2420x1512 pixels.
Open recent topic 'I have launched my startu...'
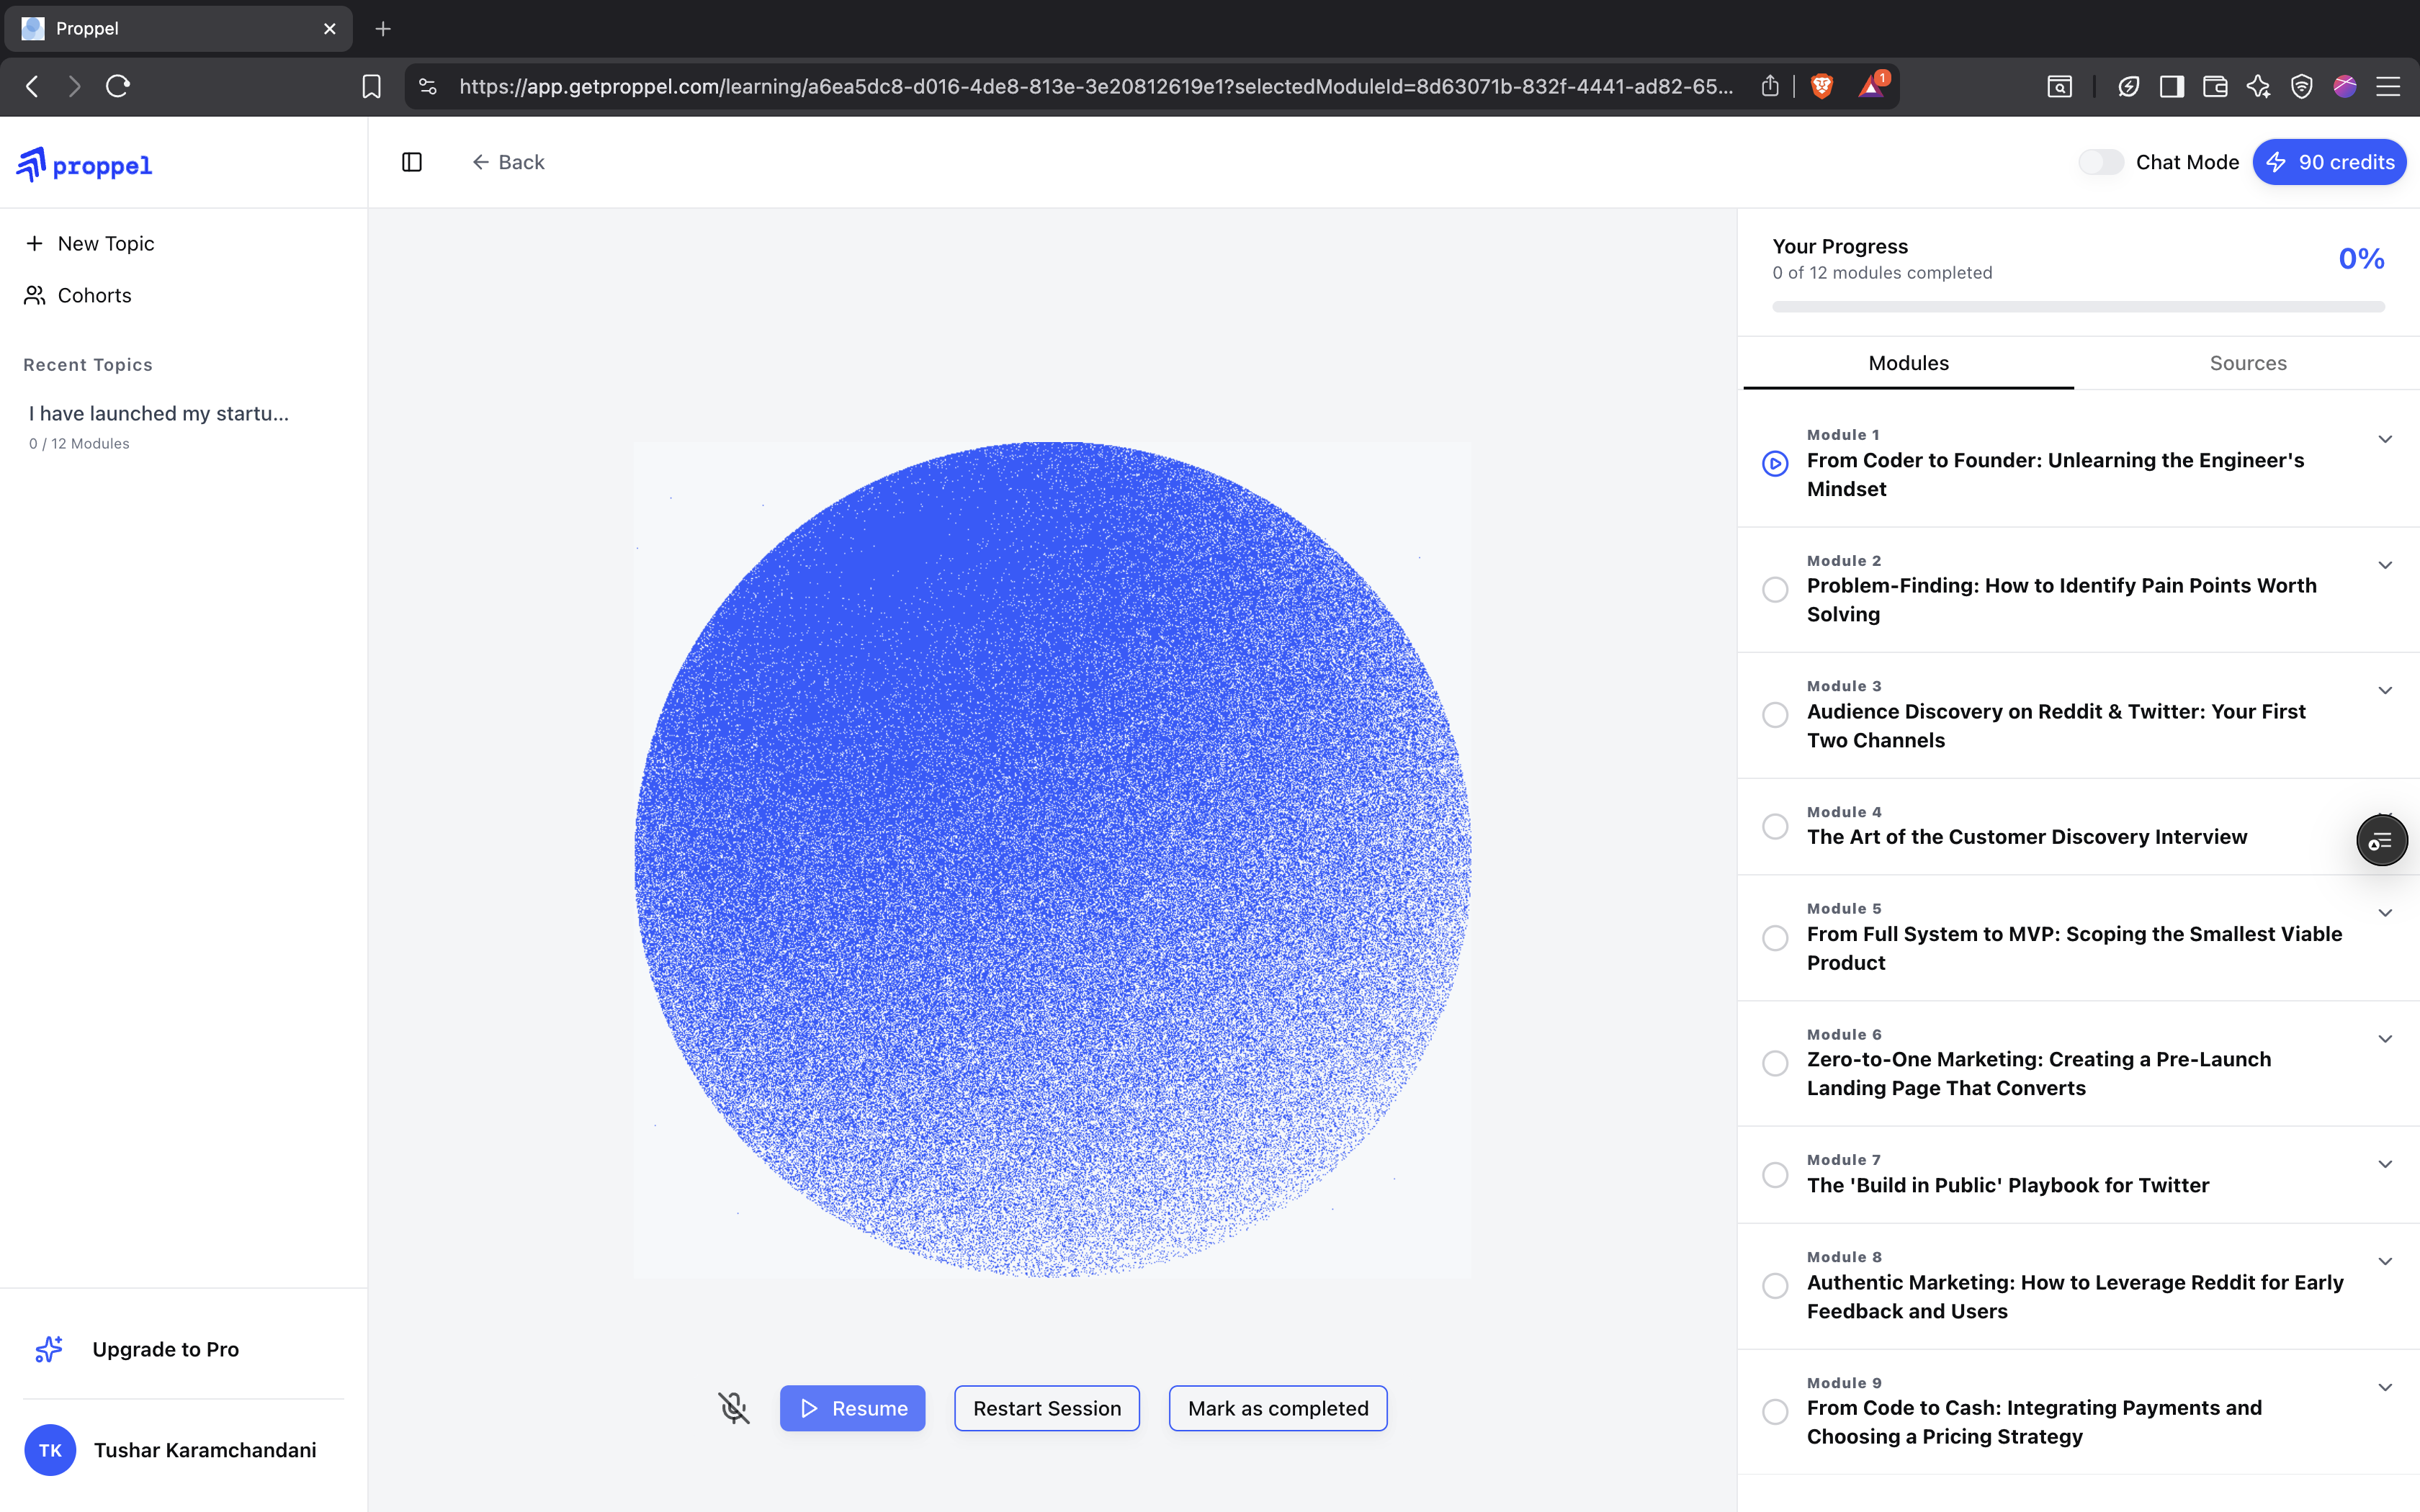click(x=159, y=413)
